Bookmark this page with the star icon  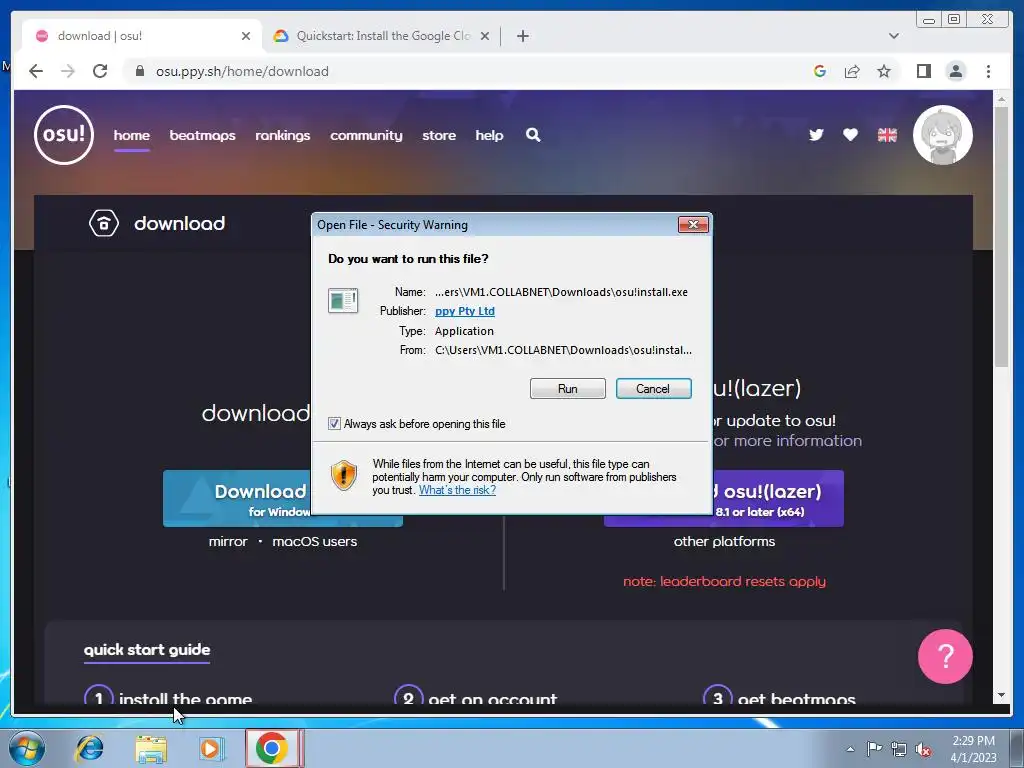[884, 71]
